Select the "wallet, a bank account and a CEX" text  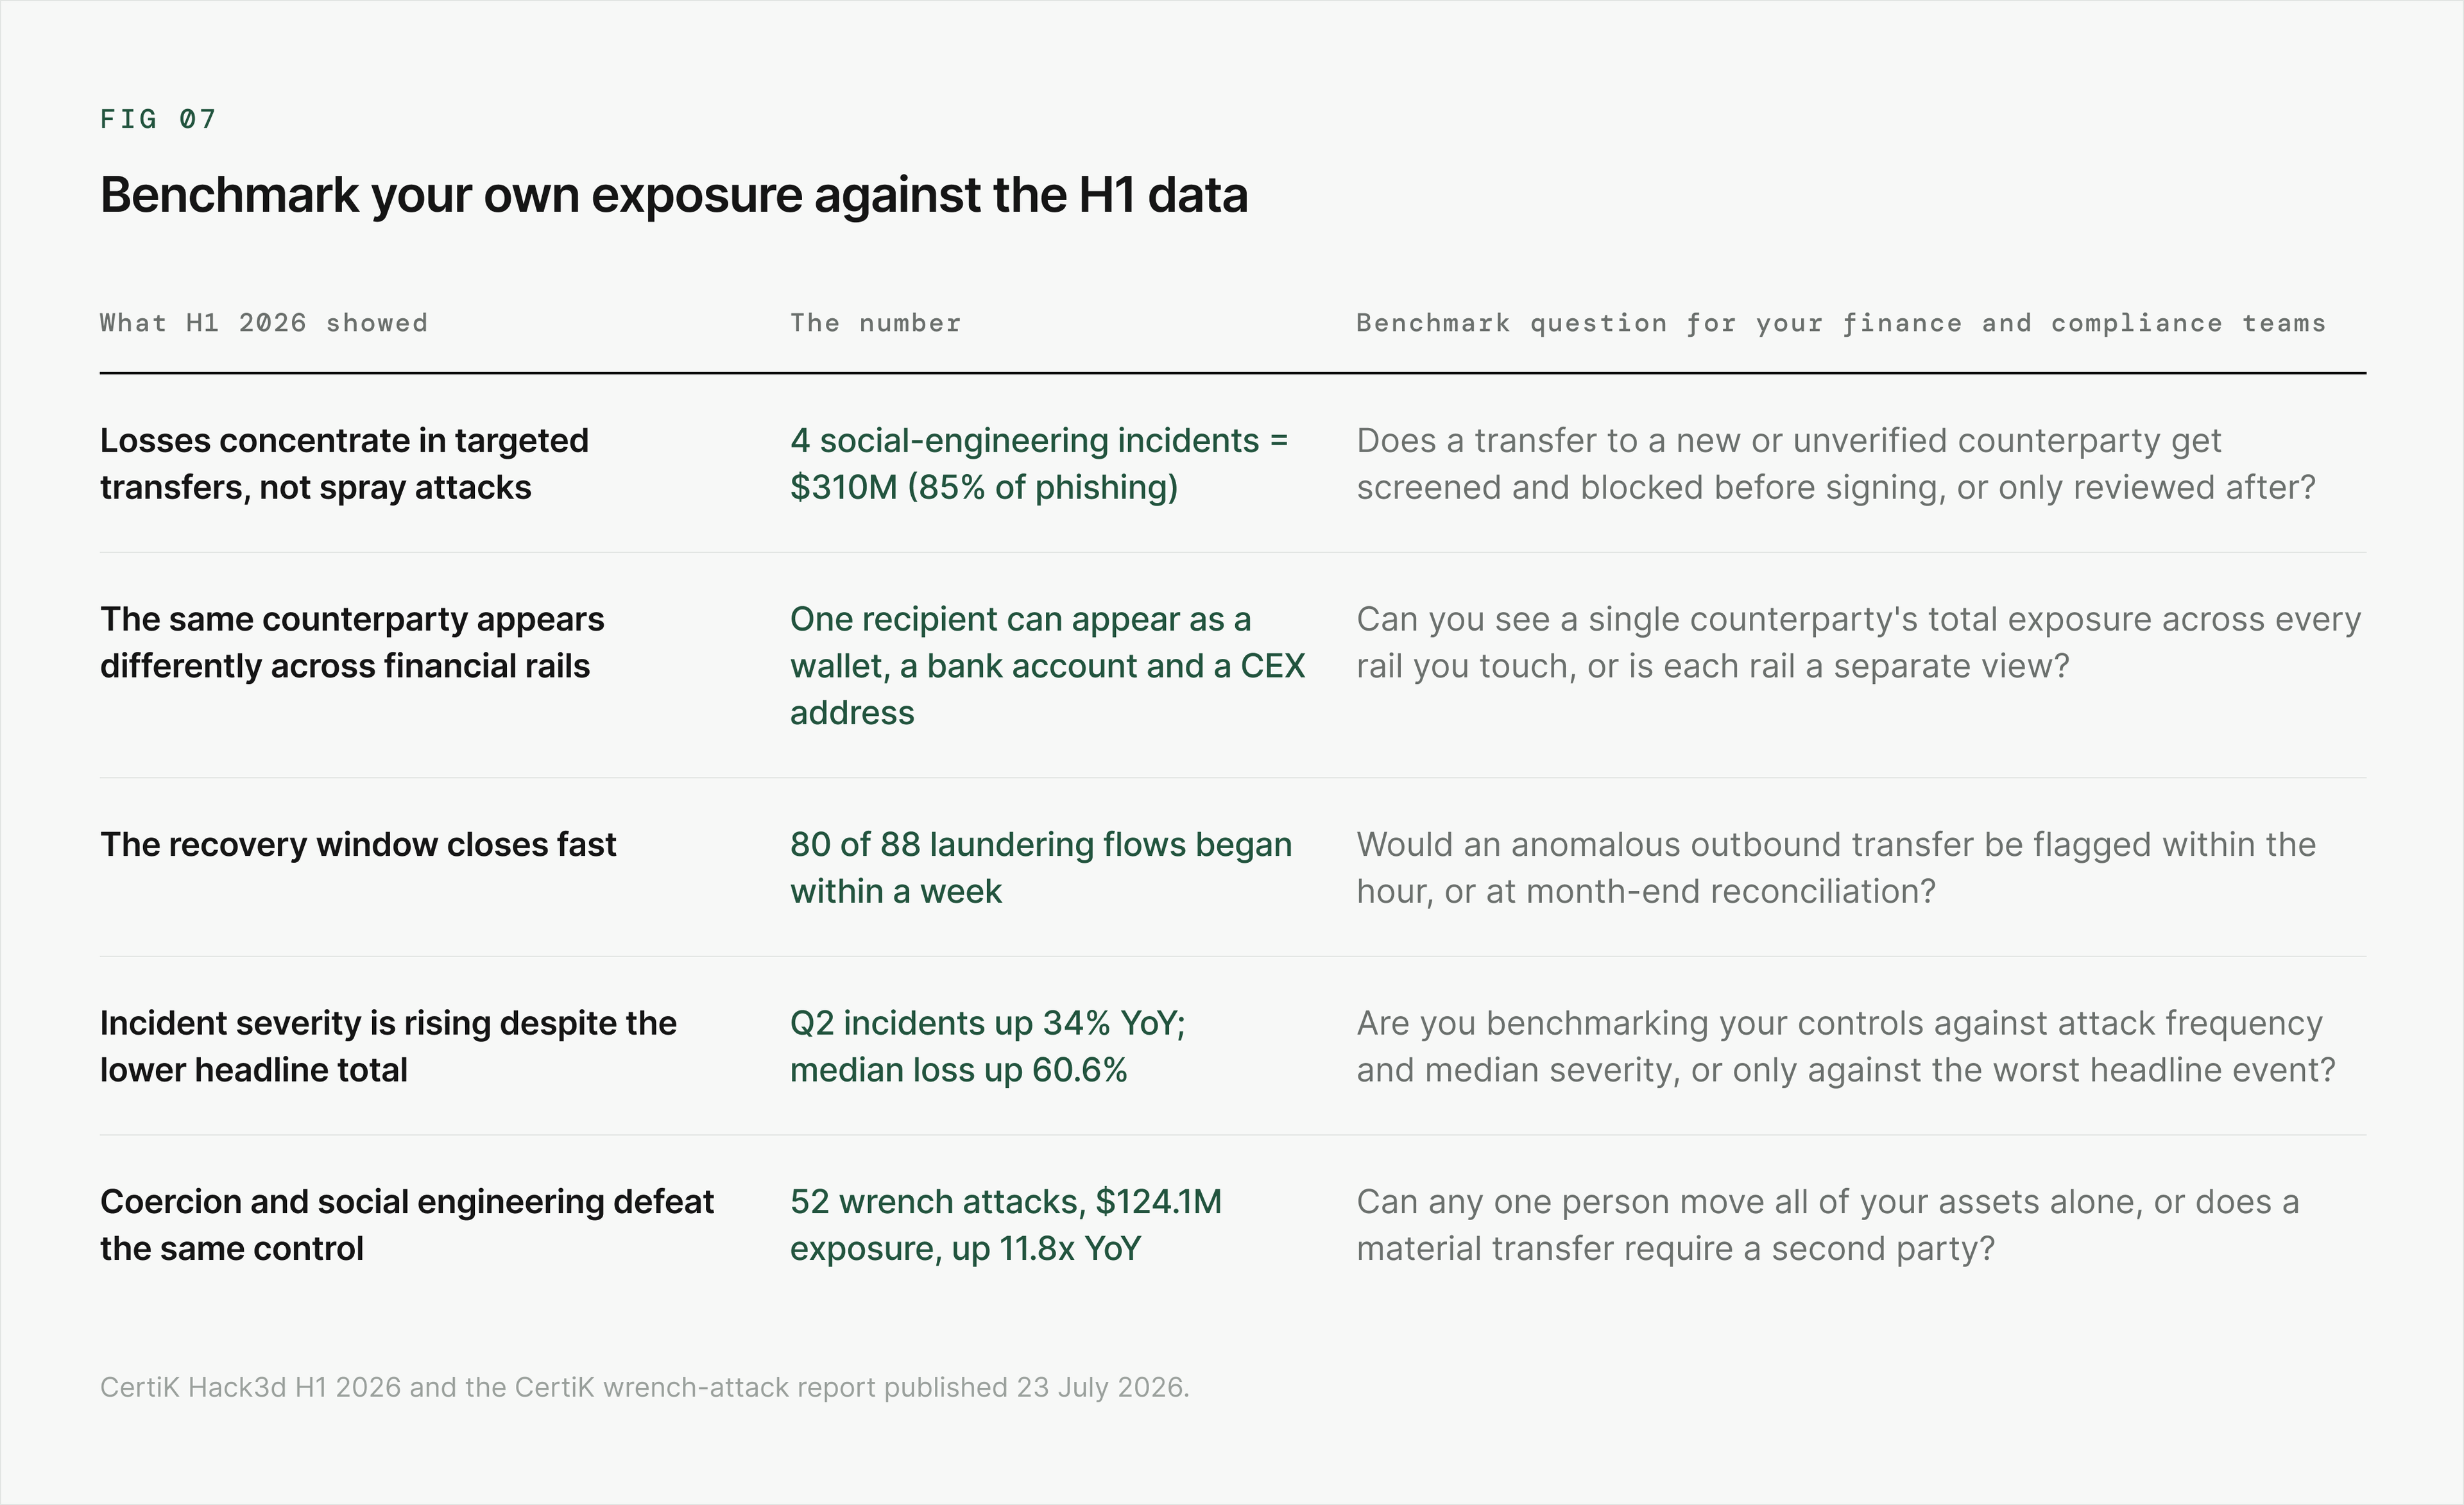coord(1047,666)
